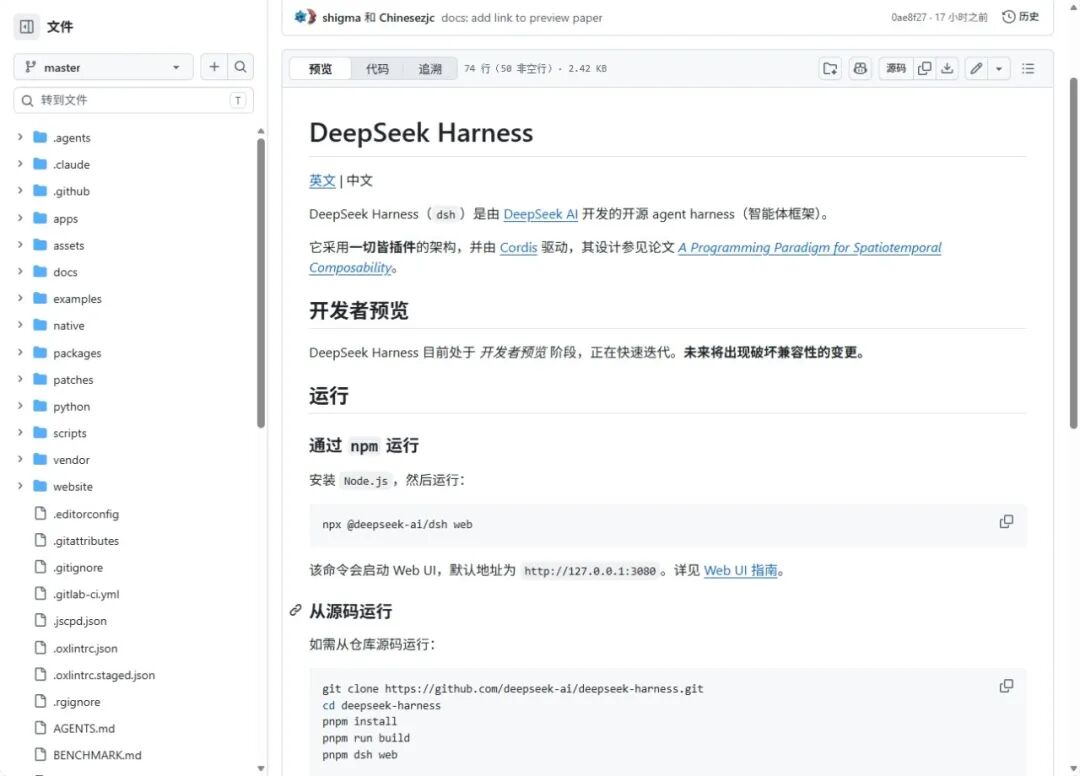Expand the .claude folder
1080x776 pixels.
pyautogui.click(x=20, y=164)
